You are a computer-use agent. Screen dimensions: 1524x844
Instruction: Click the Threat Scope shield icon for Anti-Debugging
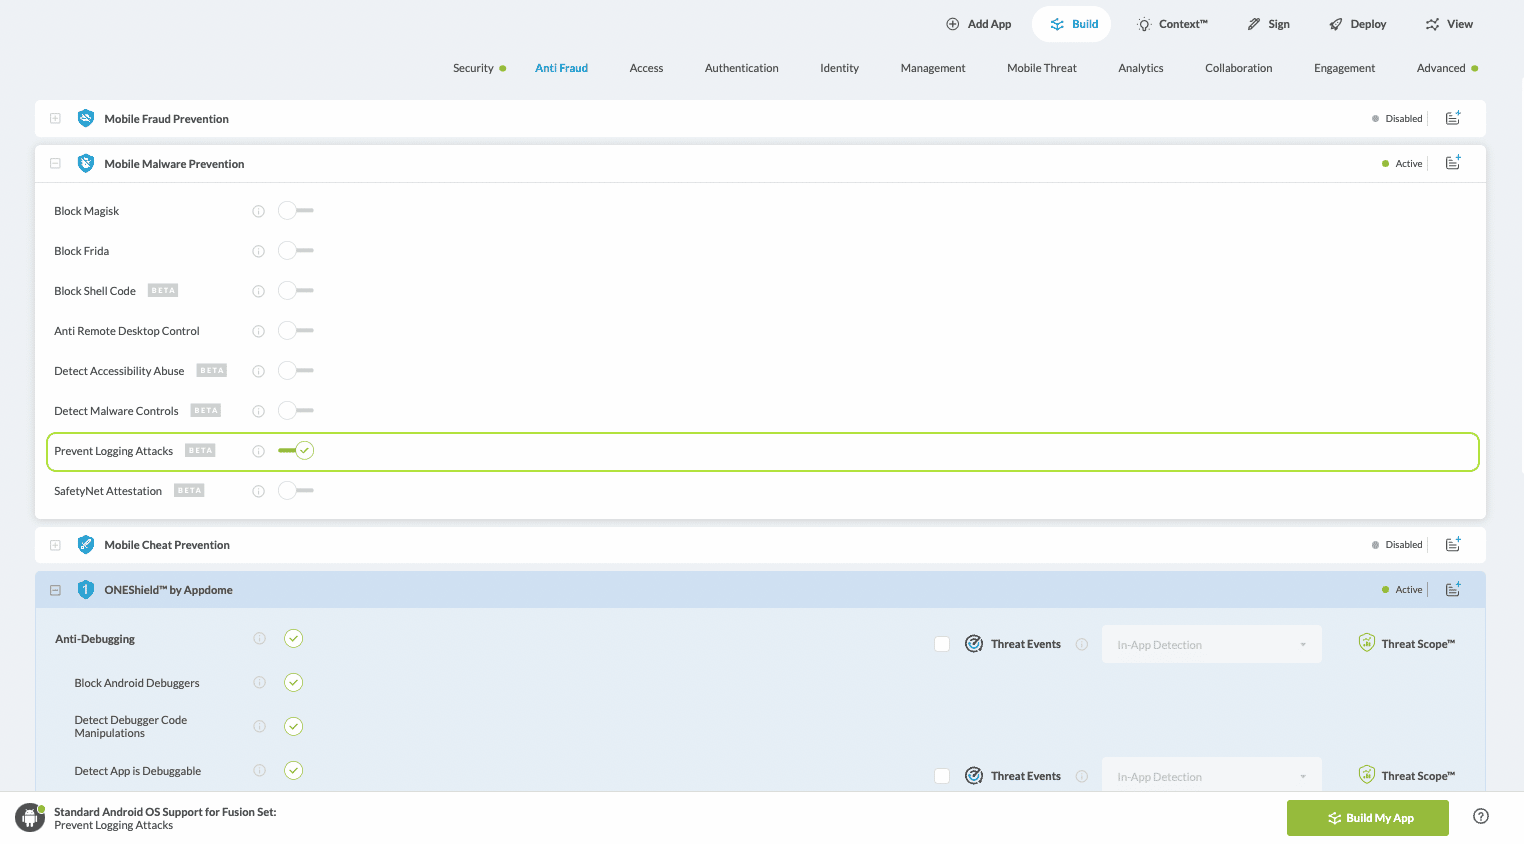pos(1366,643)
